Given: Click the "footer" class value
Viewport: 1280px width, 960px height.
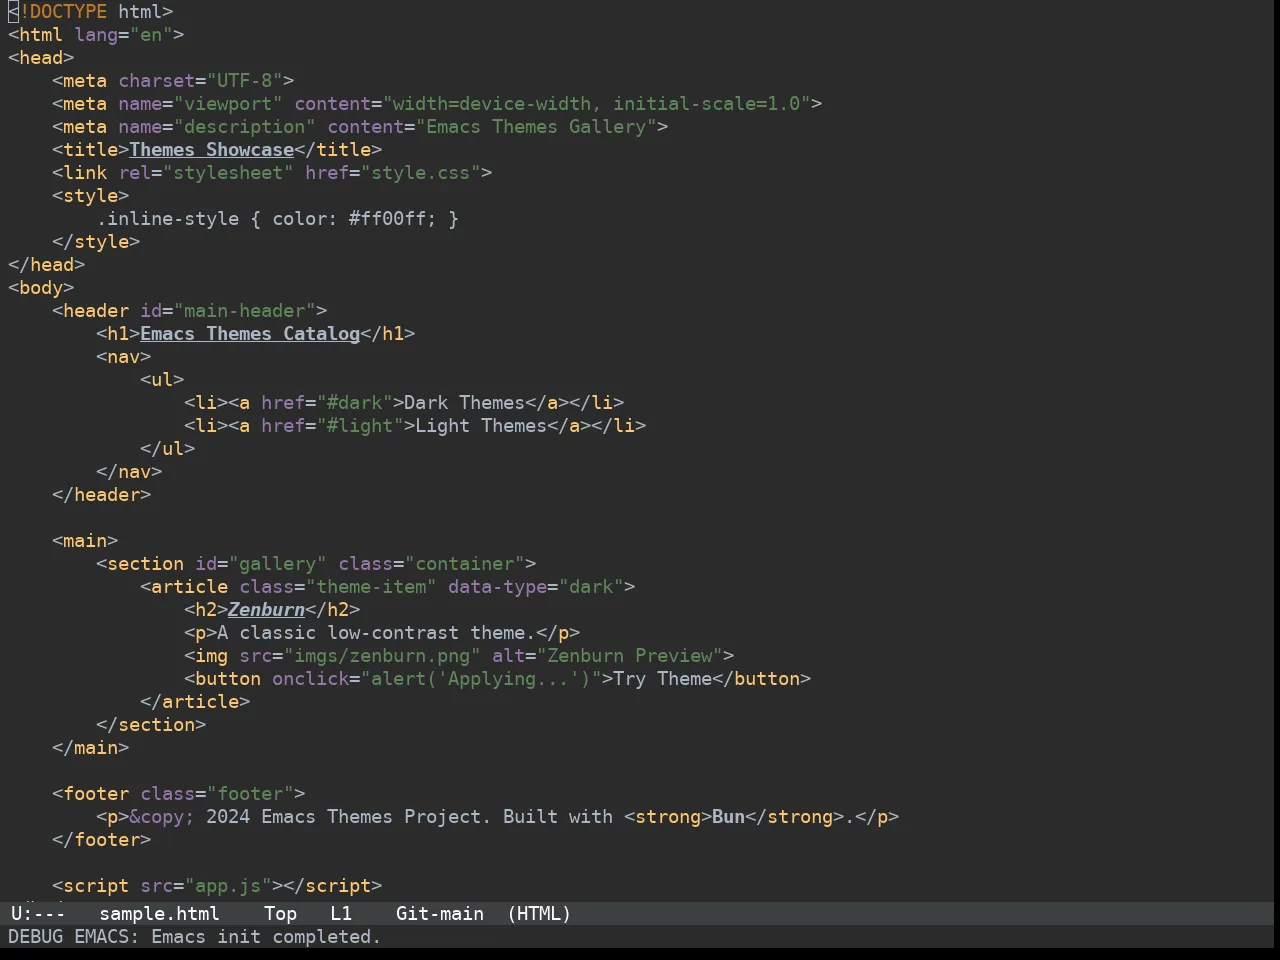Looking at the screenshot, I should (x=250, y=794).
